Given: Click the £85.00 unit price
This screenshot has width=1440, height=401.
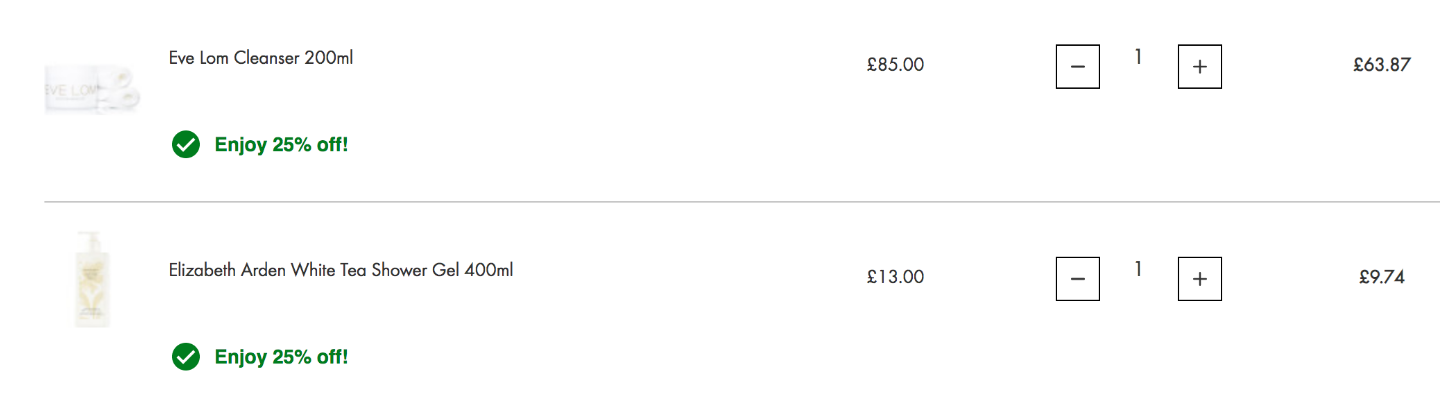Looking at the screenshot, I should [x=896, y=65].
